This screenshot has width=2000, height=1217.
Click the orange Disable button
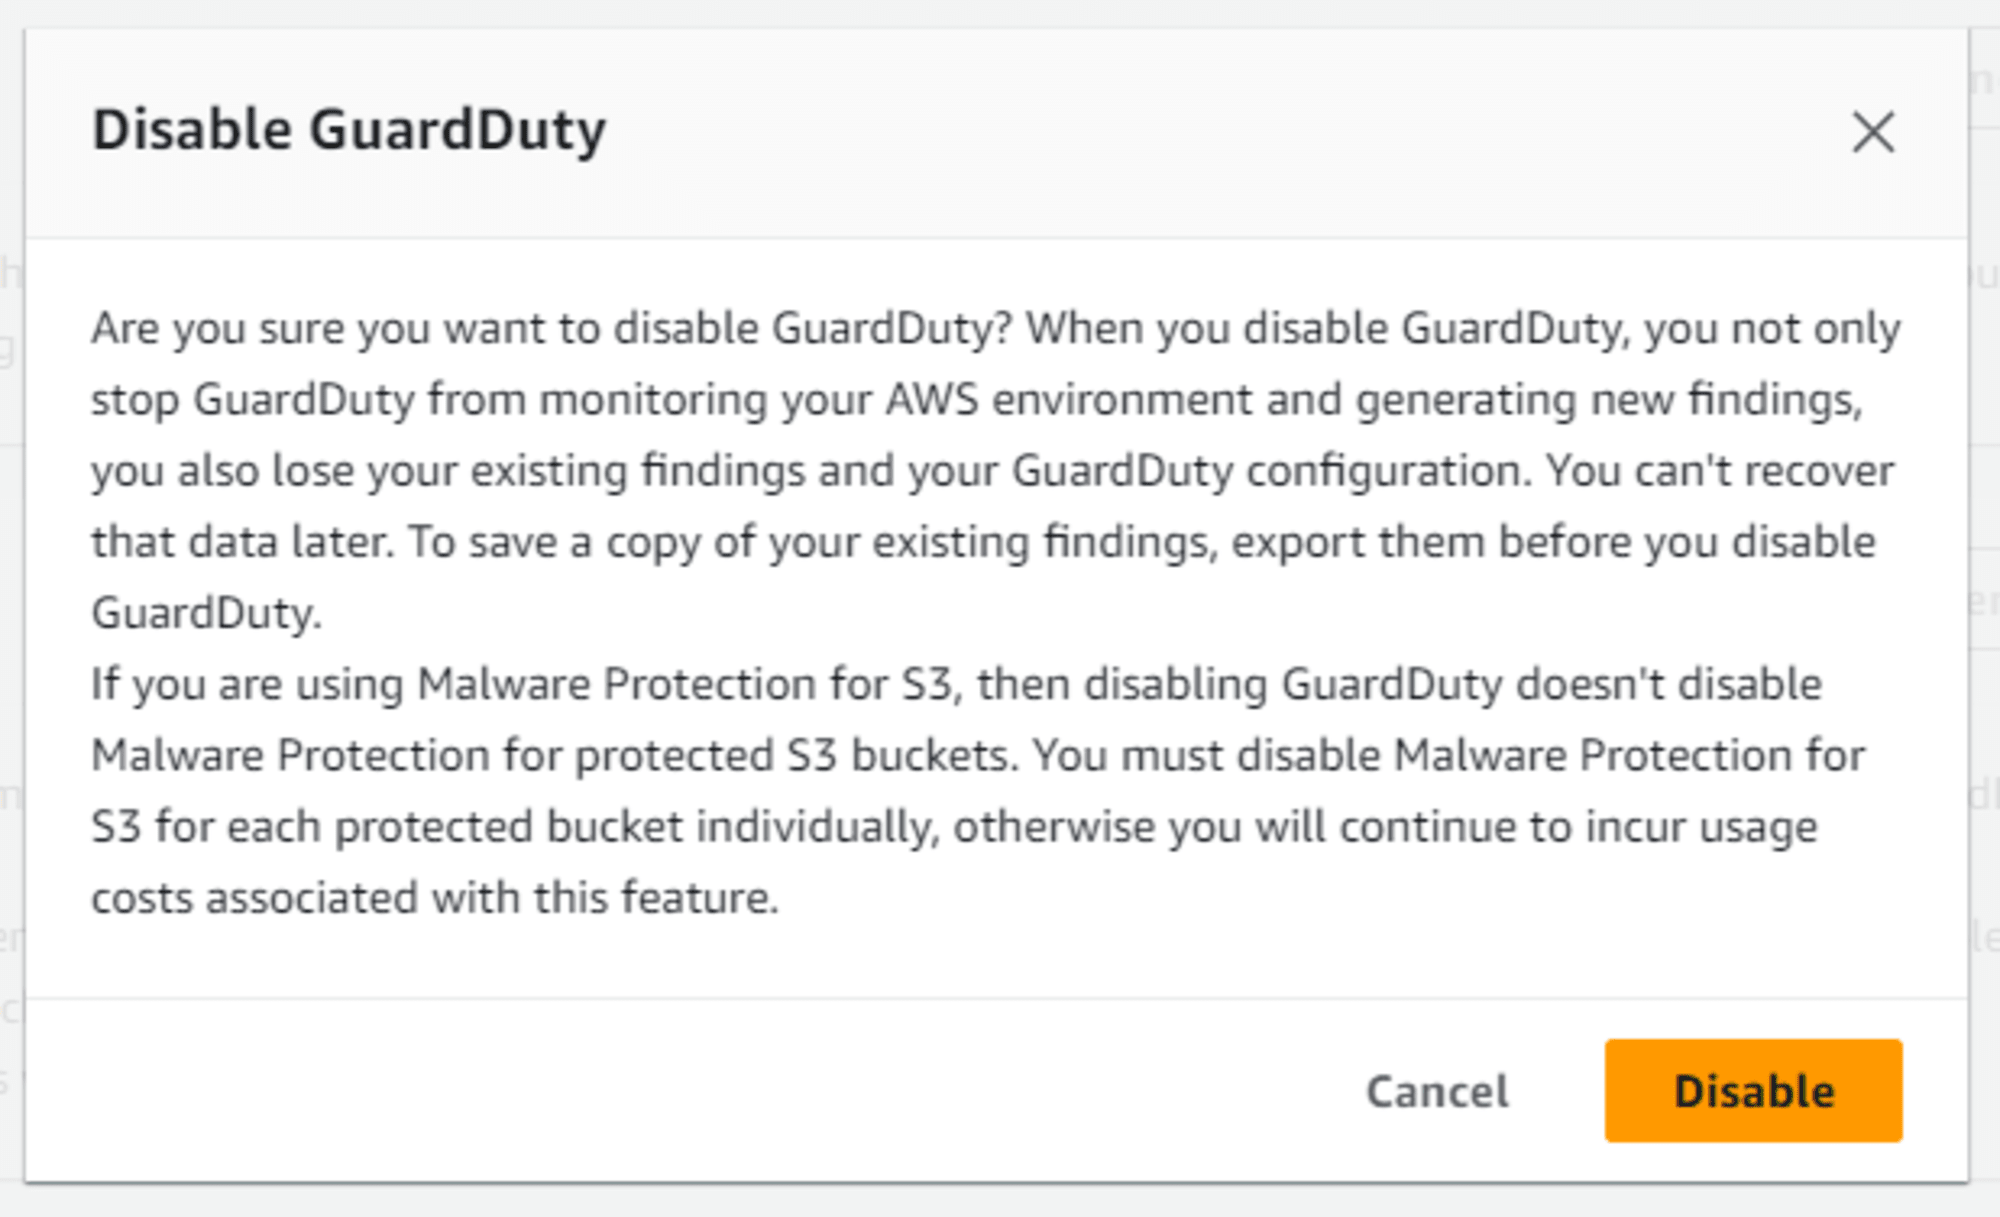1753,1091
